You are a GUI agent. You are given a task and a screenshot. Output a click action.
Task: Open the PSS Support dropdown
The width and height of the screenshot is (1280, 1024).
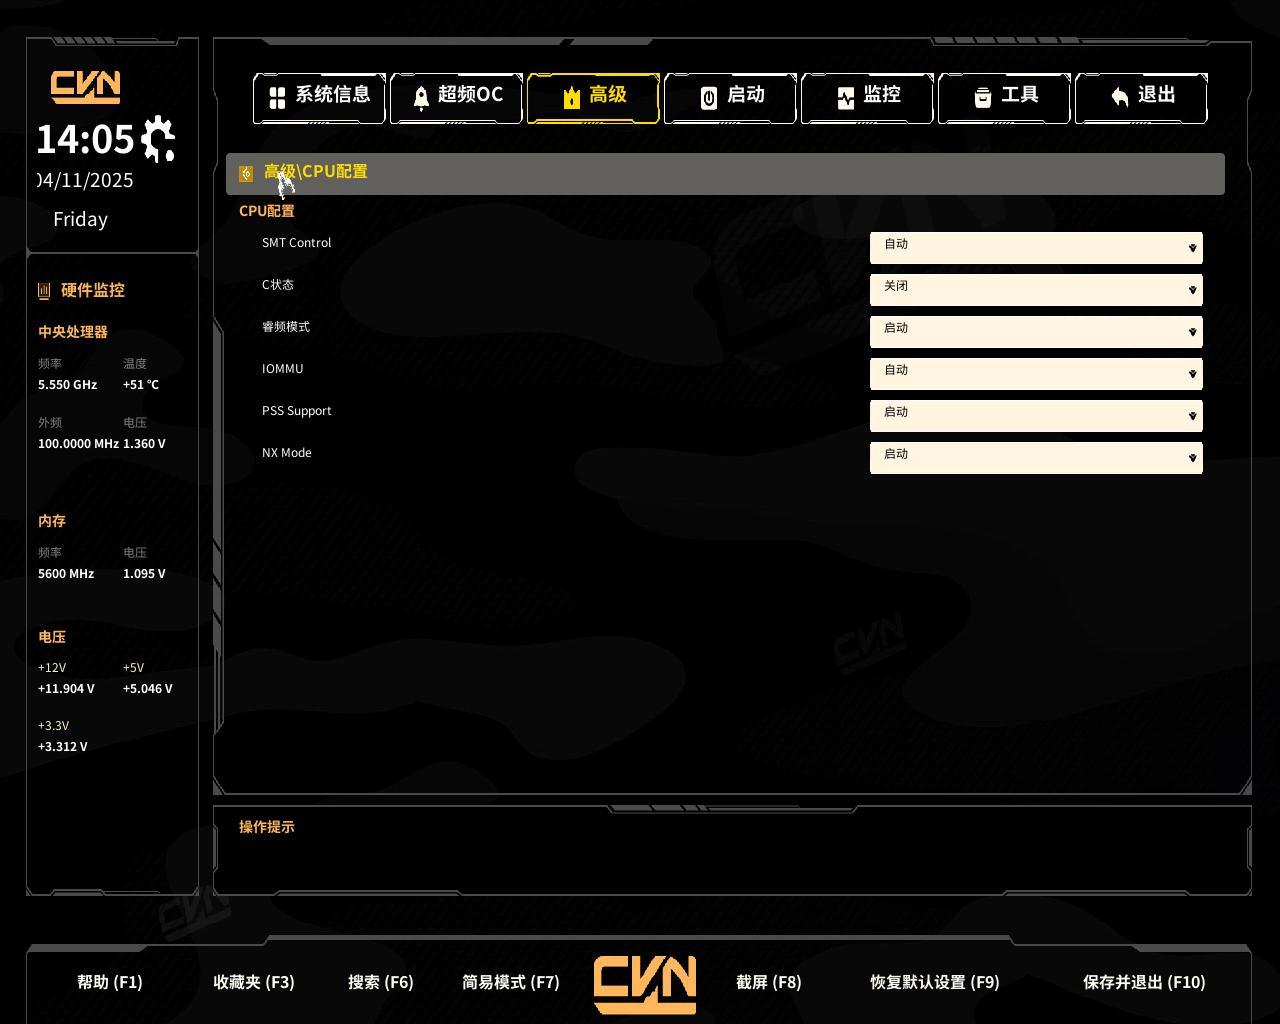(x=1036, y=416)
